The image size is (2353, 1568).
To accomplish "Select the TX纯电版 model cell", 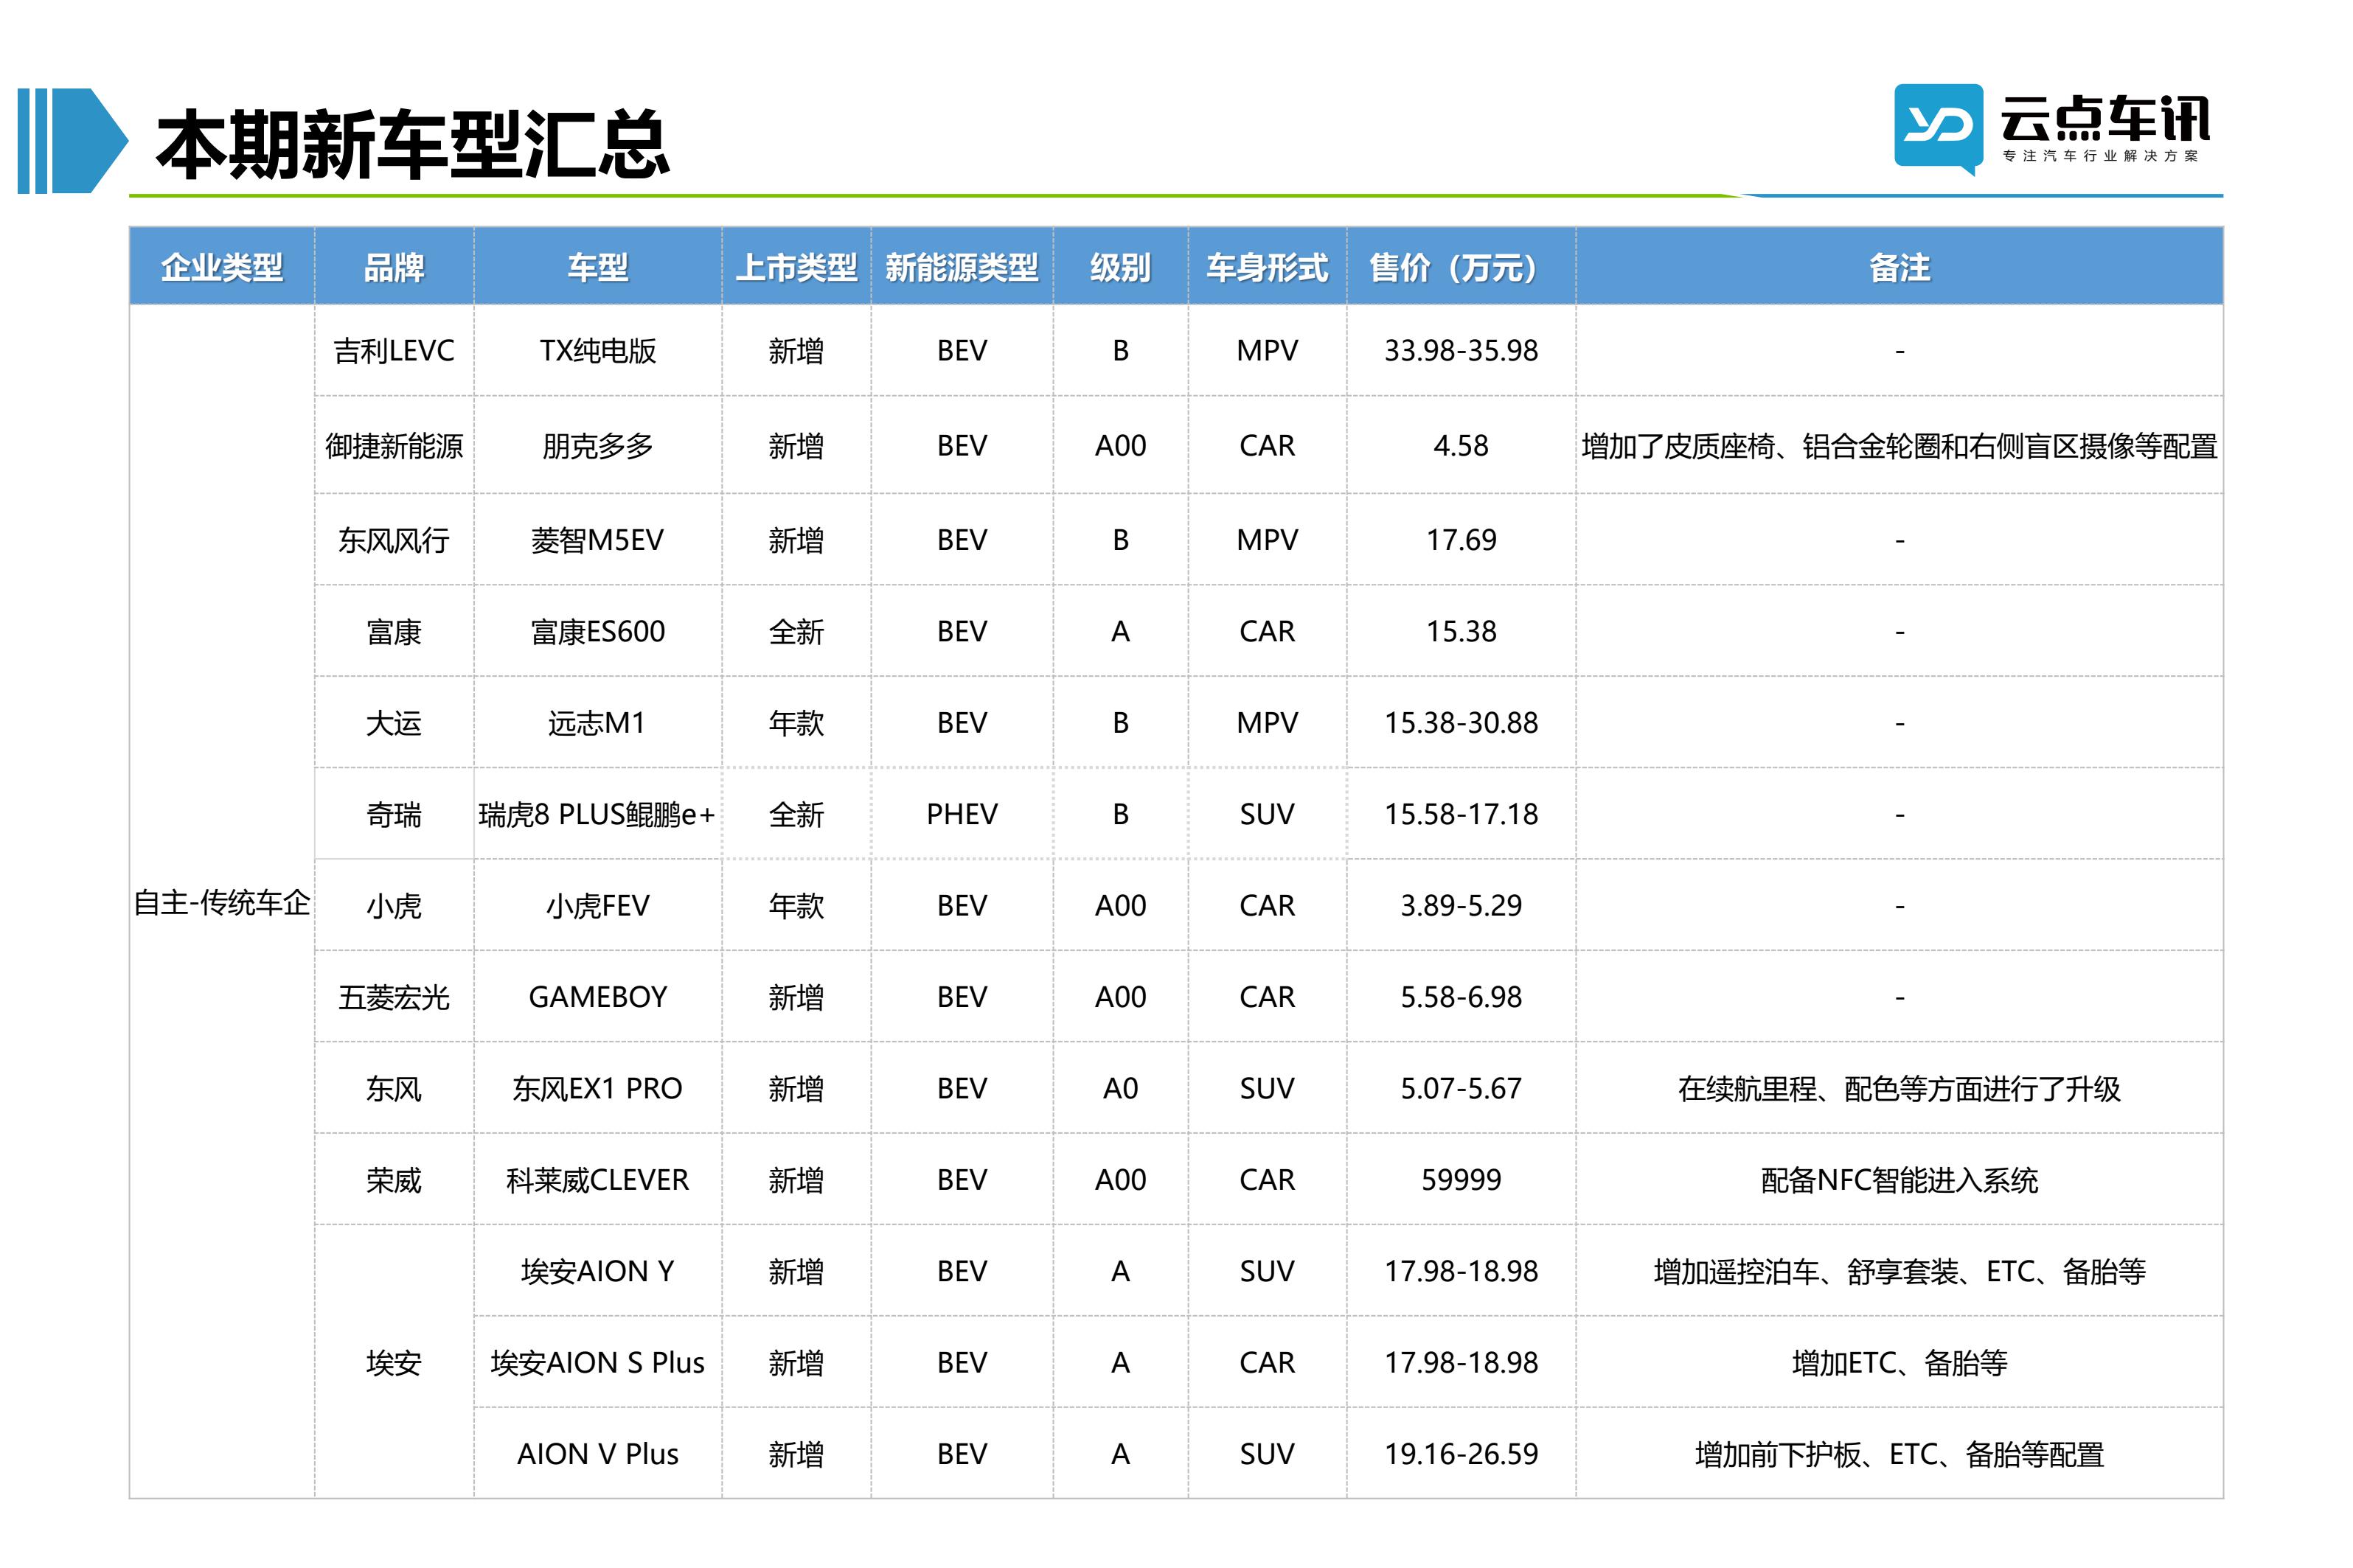I will [x=598, y=350].
